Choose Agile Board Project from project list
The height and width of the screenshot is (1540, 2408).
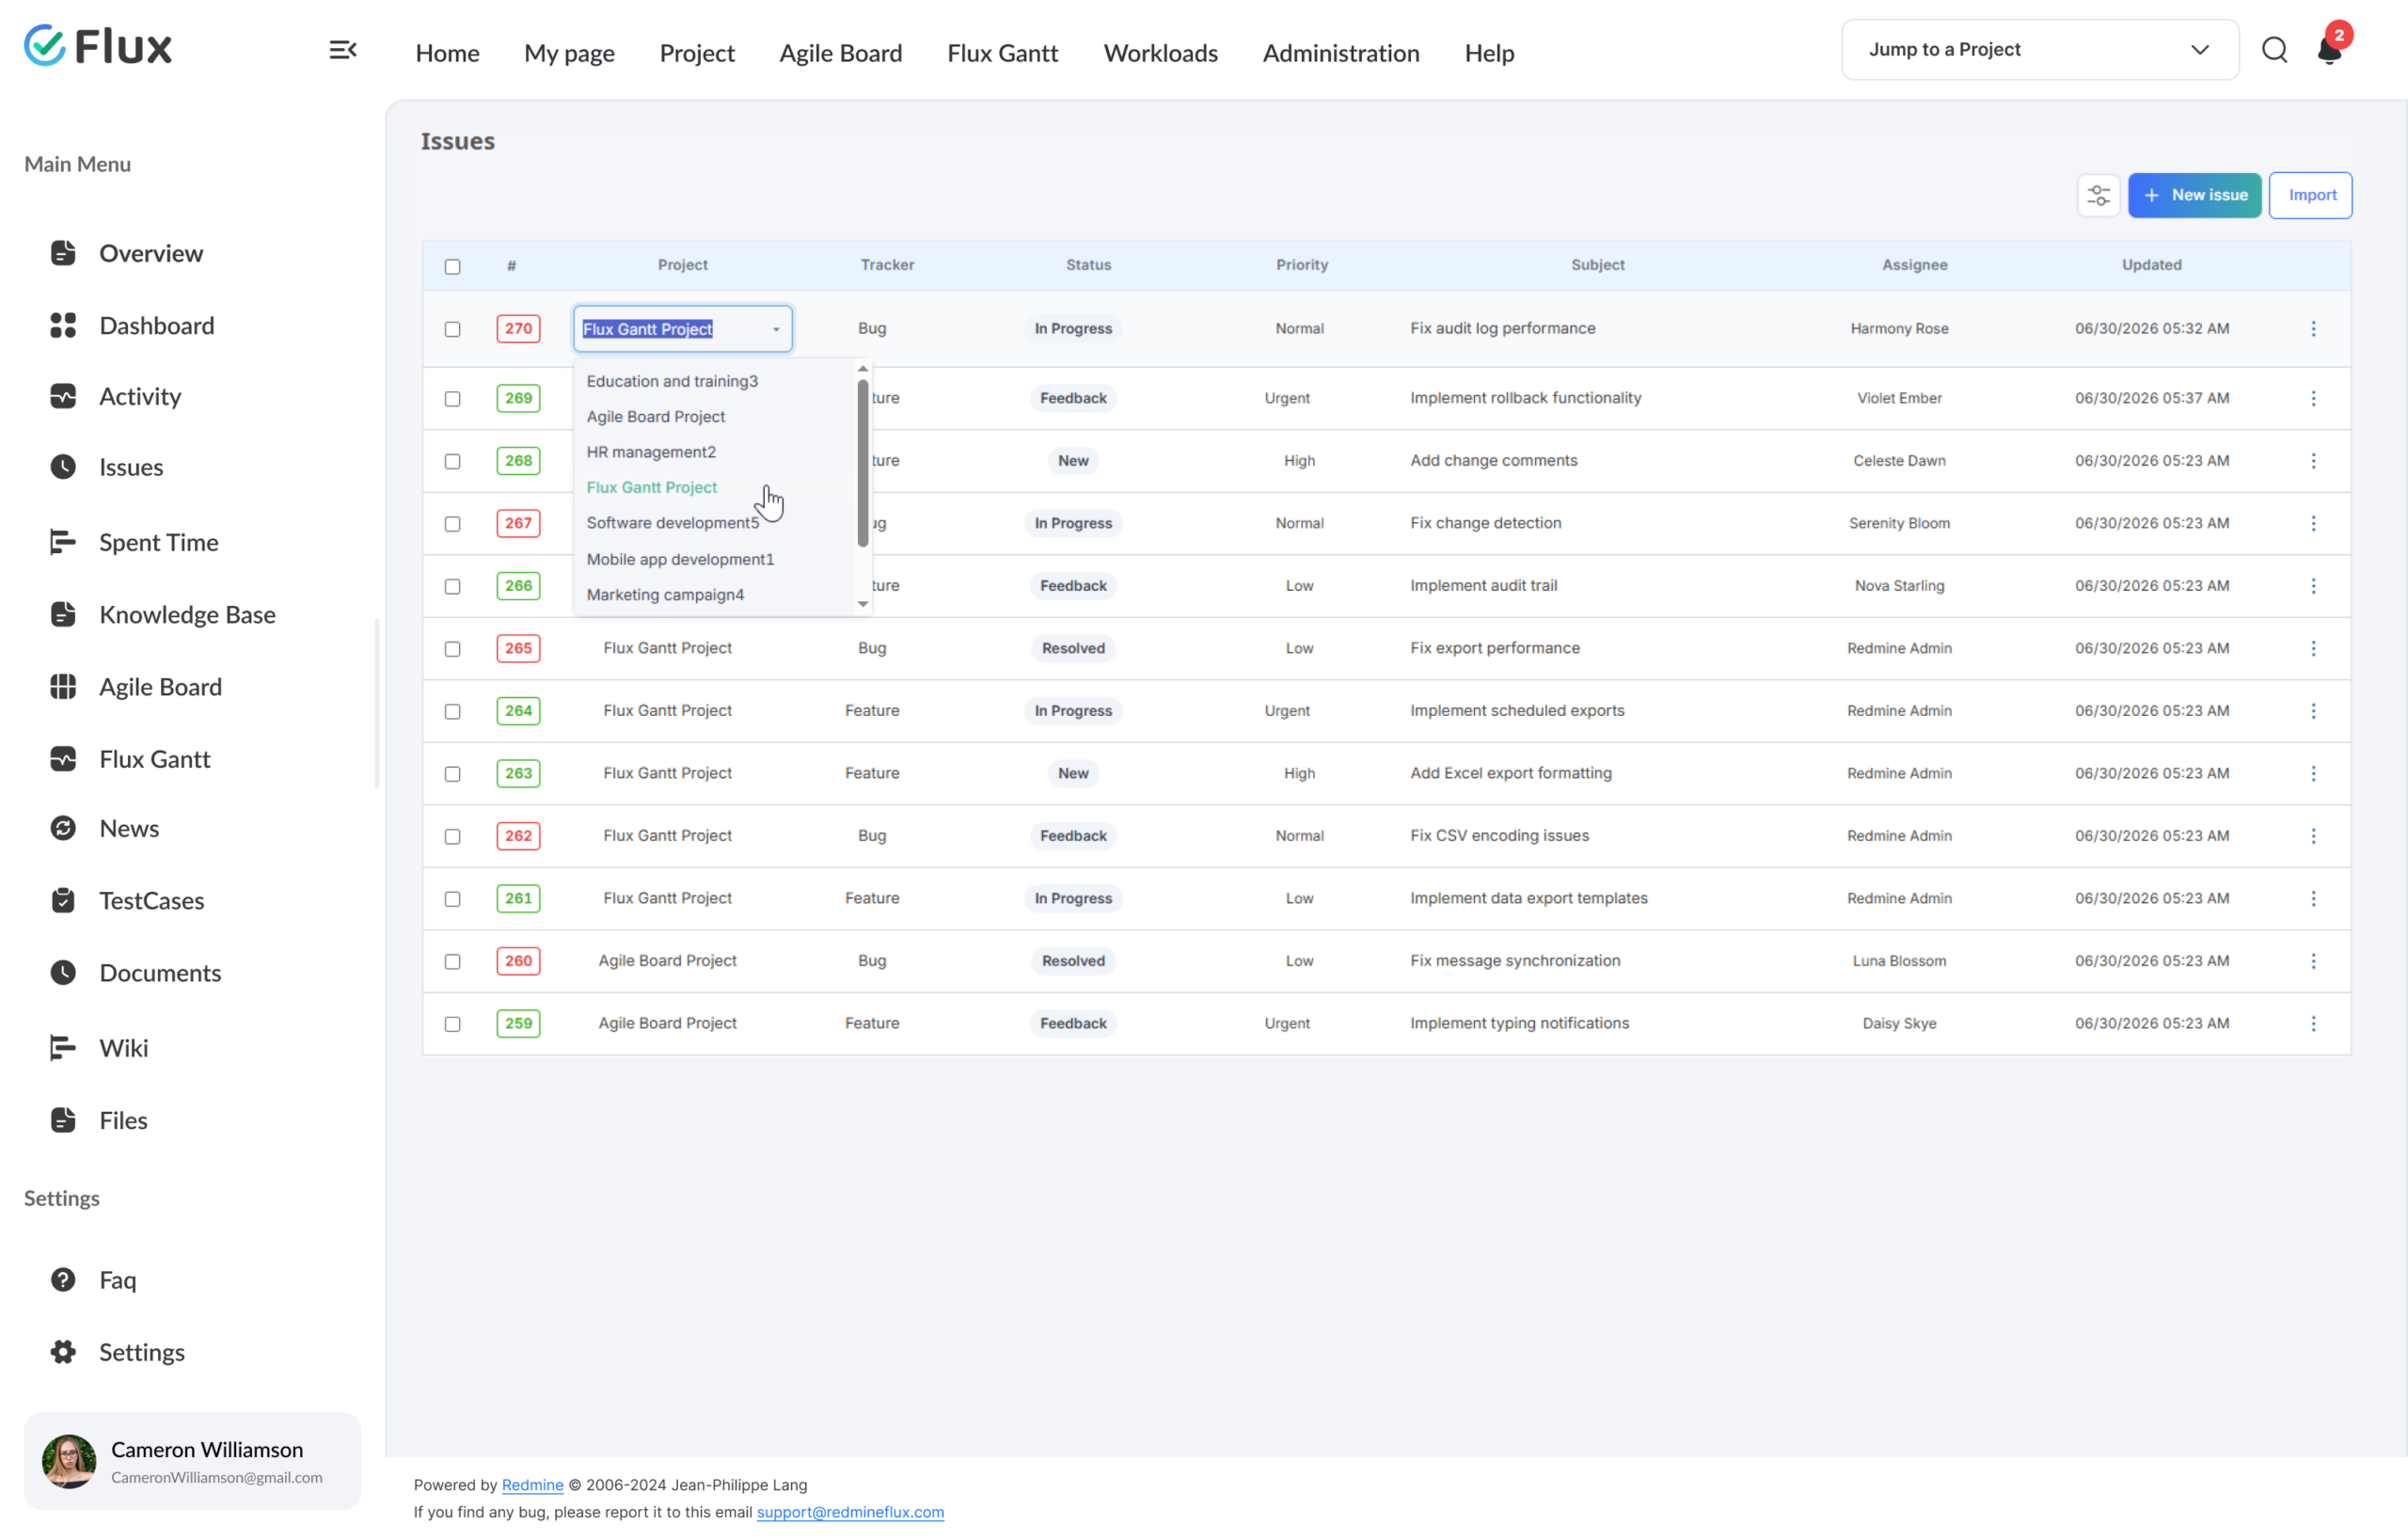656,416
